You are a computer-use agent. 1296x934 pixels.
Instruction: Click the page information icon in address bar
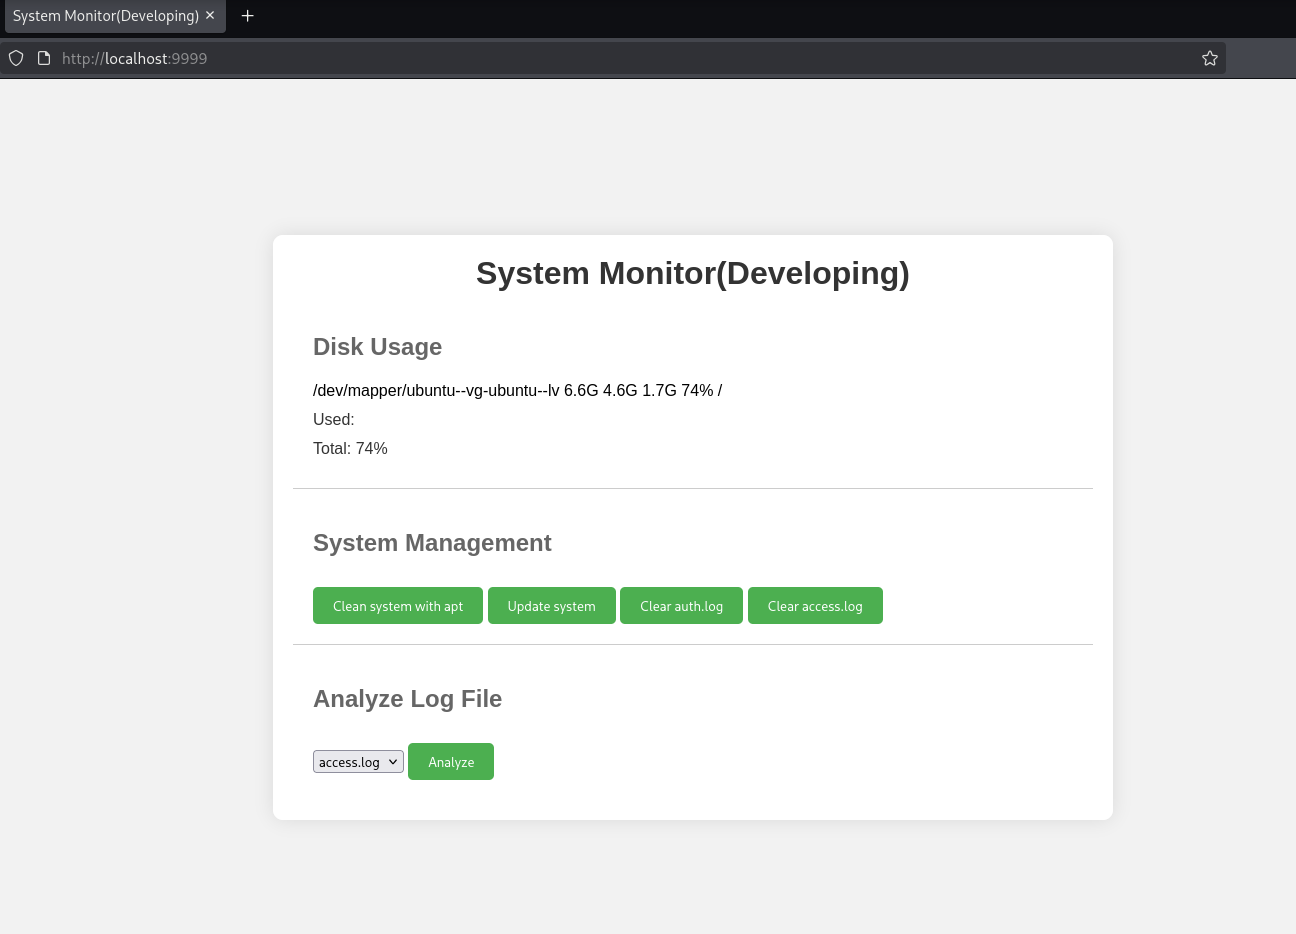(x=44, y=58)
